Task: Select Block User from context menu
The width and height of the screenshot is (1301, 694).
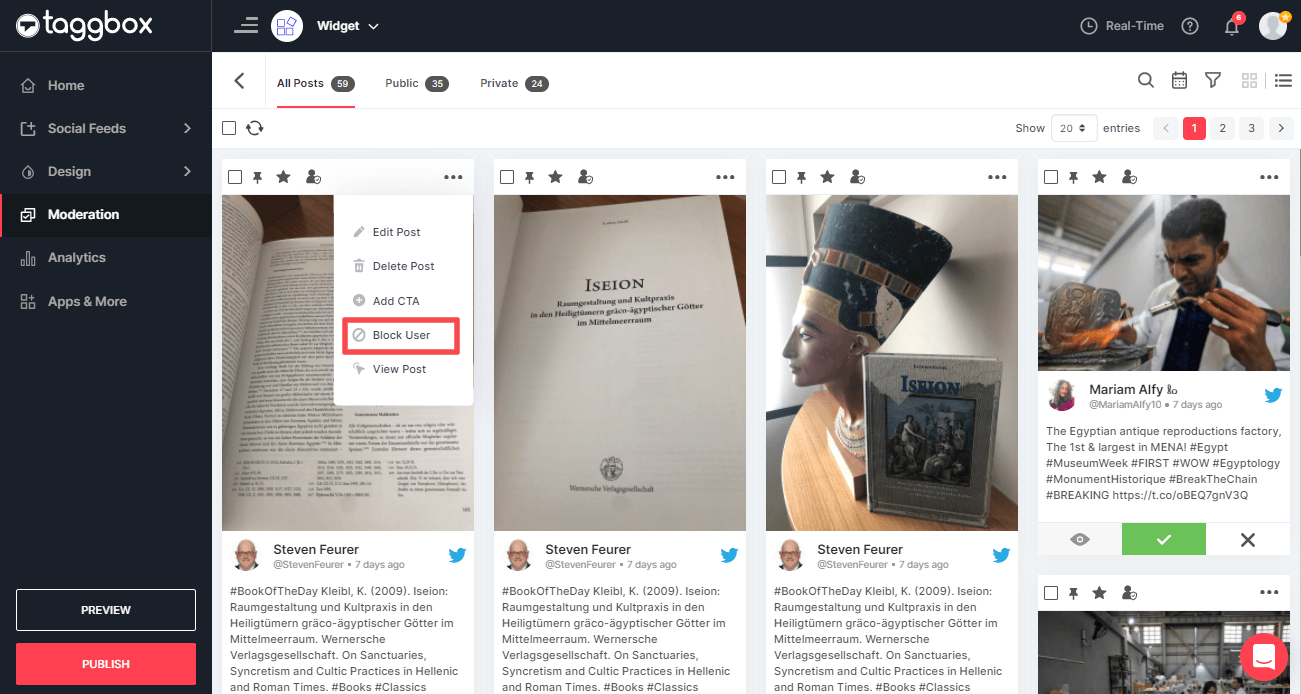Action: pyautogui.click(x=401, y=335)
